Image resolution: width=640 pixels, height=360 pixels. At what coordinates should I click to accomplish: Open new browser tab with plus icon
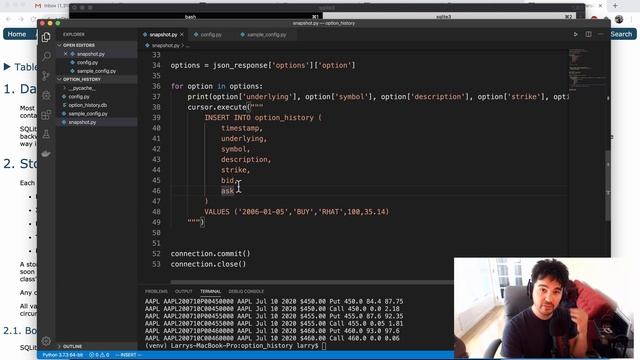(x=615, y=6)
